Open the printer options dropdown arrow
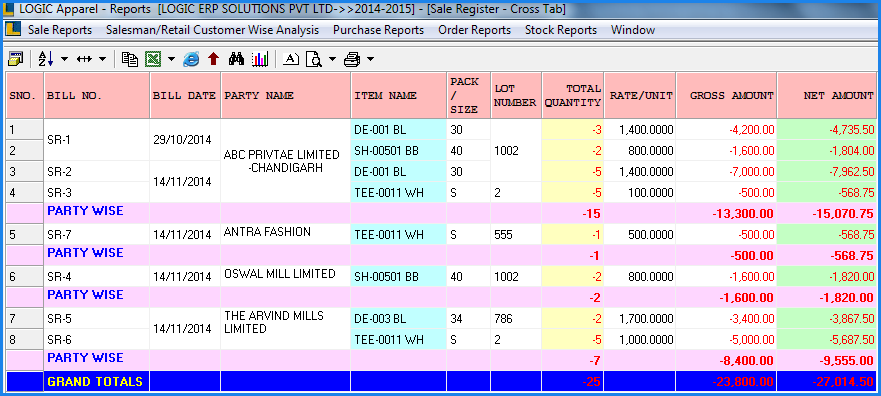The height and width of the screenshot is (396, 881). click(x=370, y=58)
